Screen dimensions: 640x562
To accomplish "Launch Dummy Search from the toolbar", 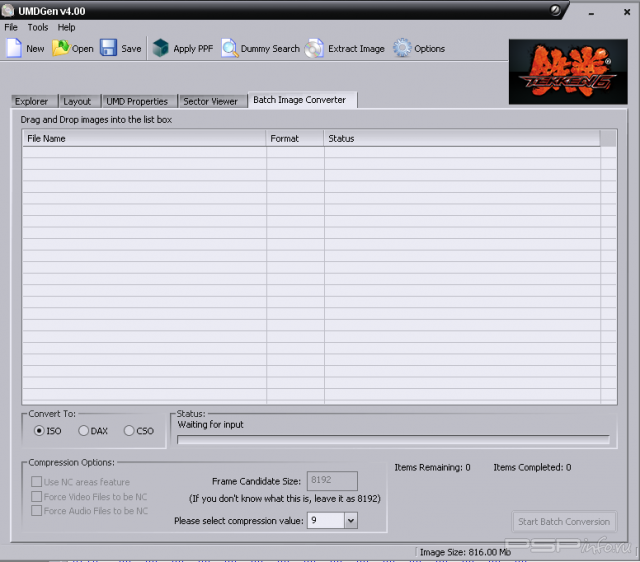I will click(x=229, y=48).
